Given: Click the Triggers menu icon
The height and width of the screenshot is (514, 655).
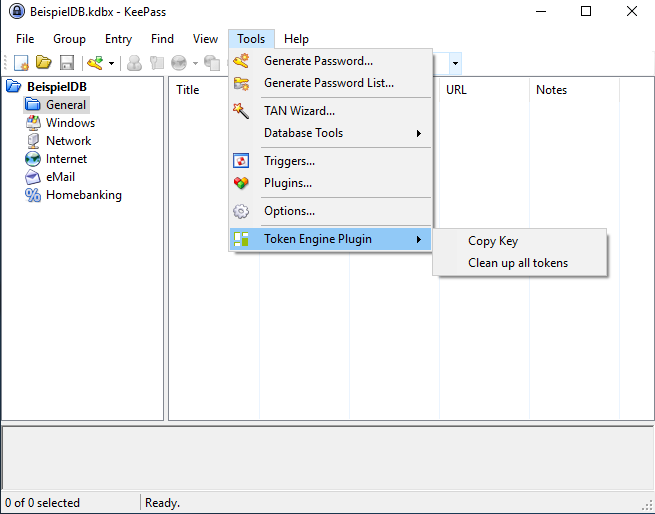Looking at the screenshot, I should click(x=241, y=161).
